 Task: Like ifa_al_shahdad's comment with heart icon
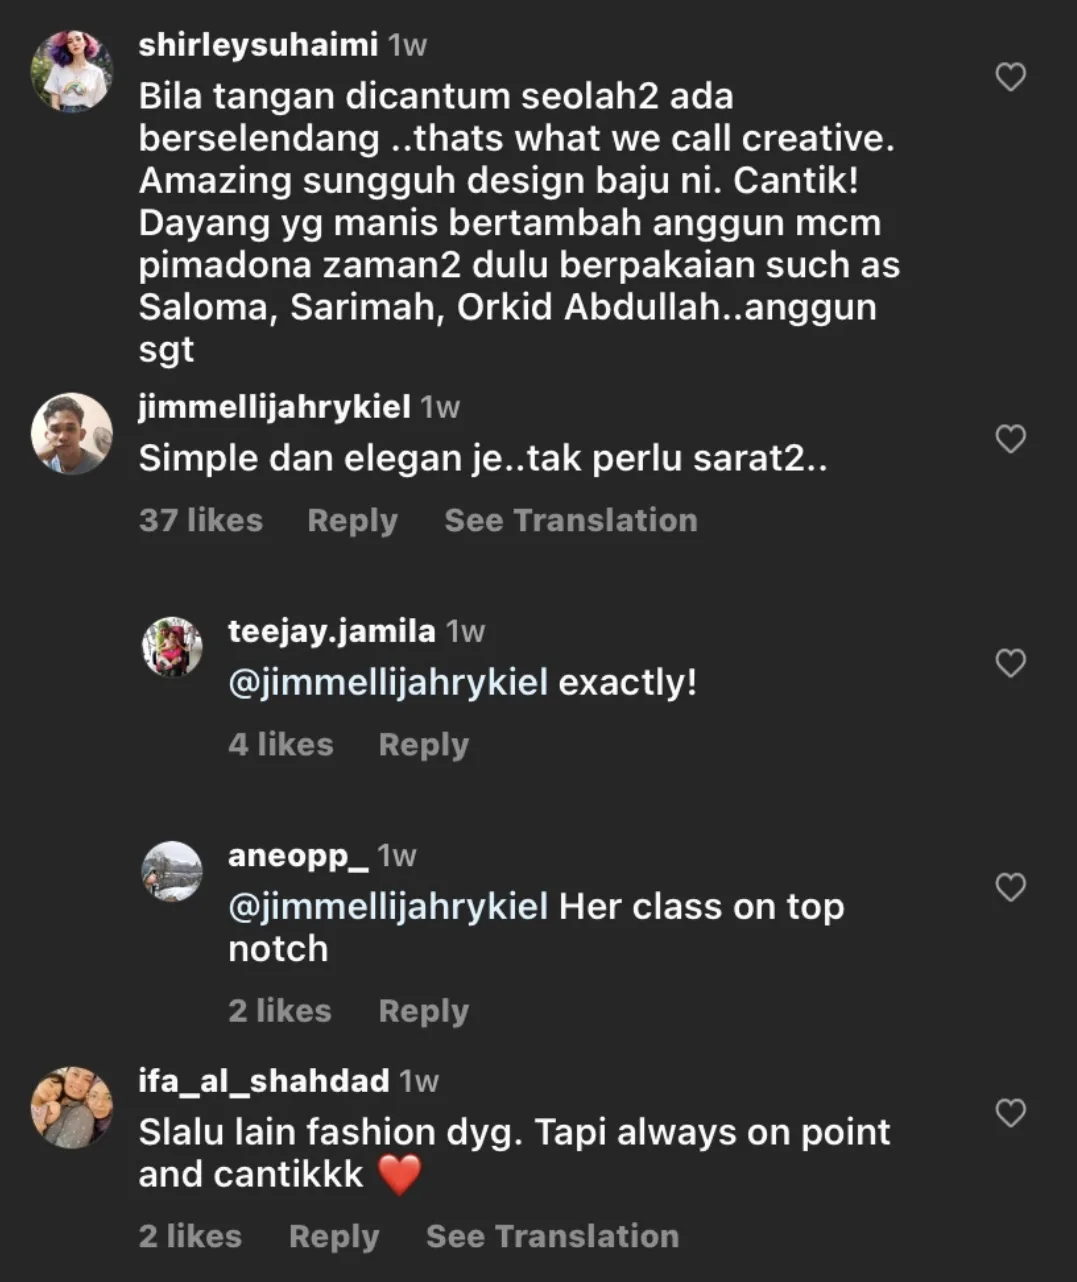point(1011,1113)
